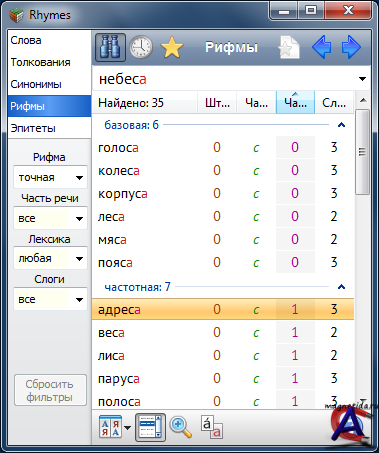This screenshot has width=379, height=453.
Task: Click the binoculars search icon
Action: coord(110,47)
